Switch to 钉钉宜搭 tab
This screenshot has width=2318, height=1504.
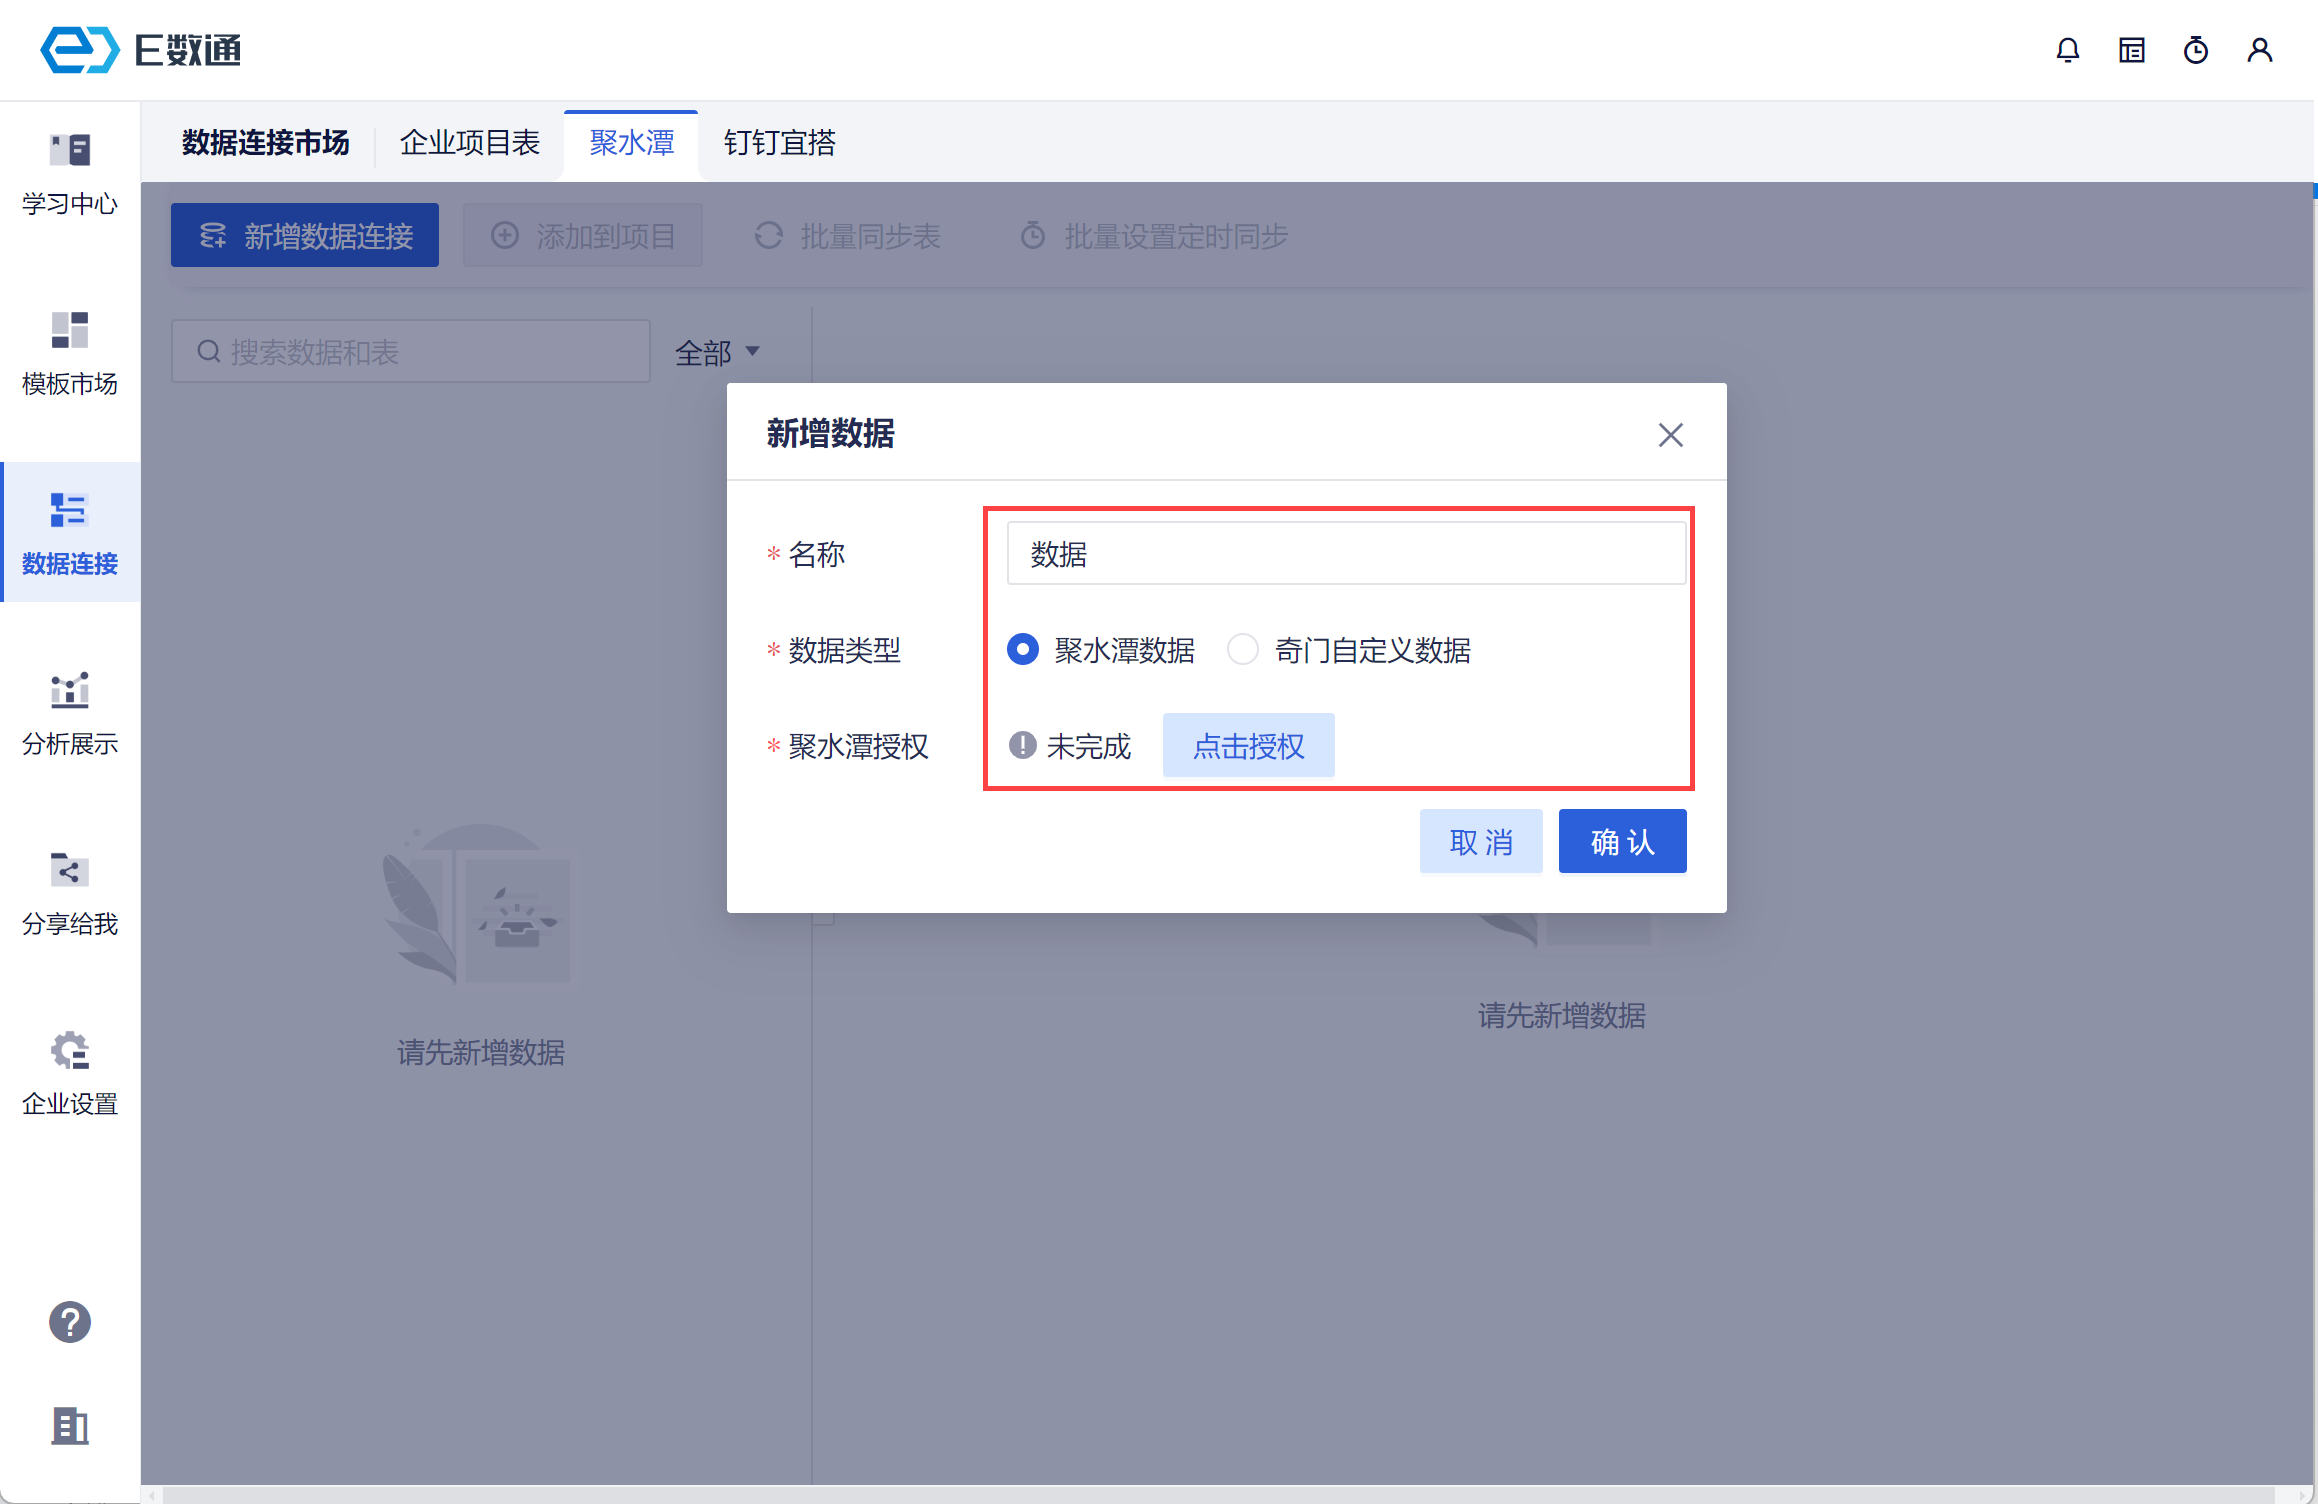coord(780,143)
